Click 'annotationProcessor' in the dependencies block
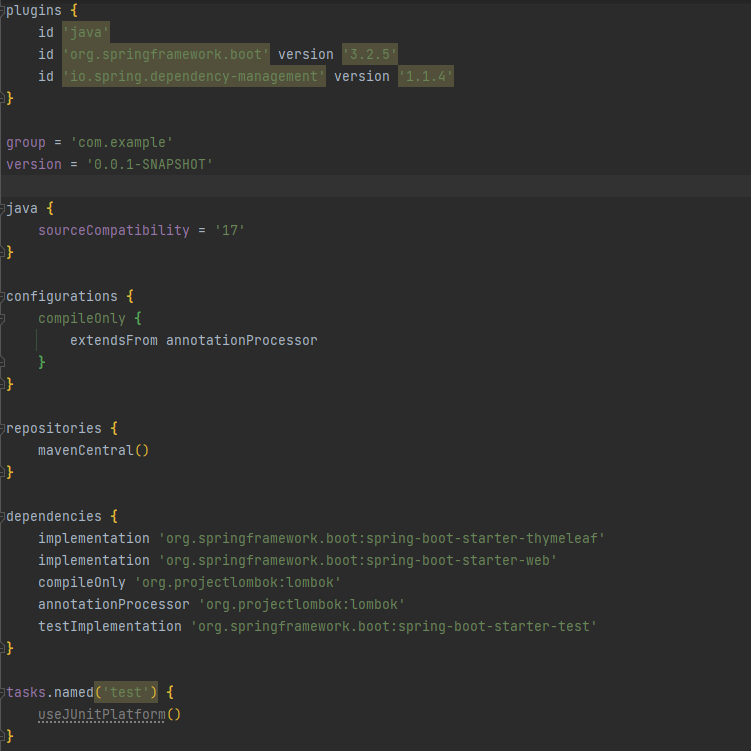 114,604
